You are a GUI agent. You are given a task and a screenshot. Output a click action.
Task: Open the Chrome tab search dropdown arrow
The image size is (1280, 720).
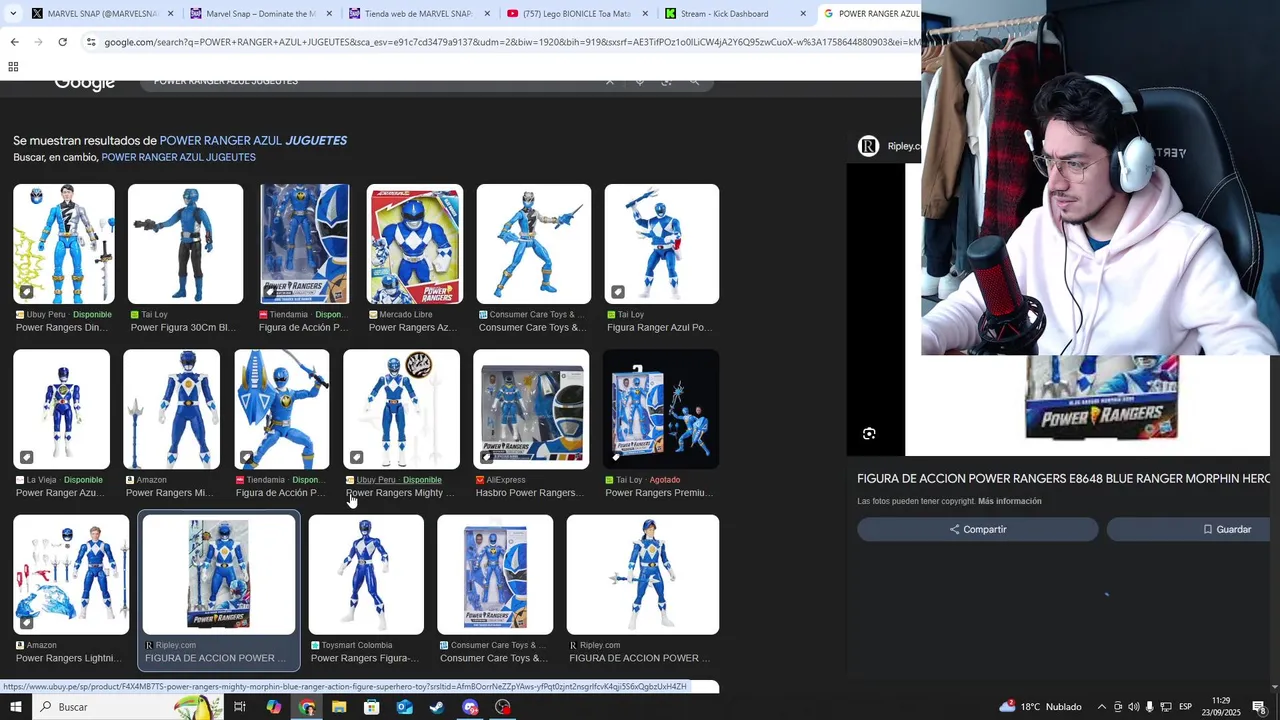tap(13, 14)
